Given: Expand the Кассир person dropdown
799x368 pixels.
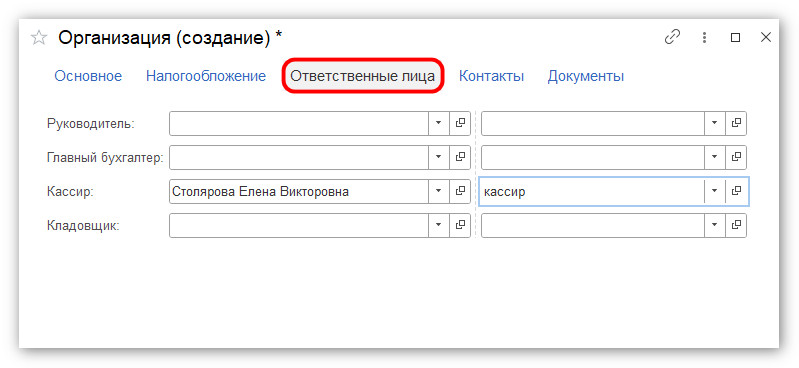Looking at the screenshot, I should (x=438, y=191).
